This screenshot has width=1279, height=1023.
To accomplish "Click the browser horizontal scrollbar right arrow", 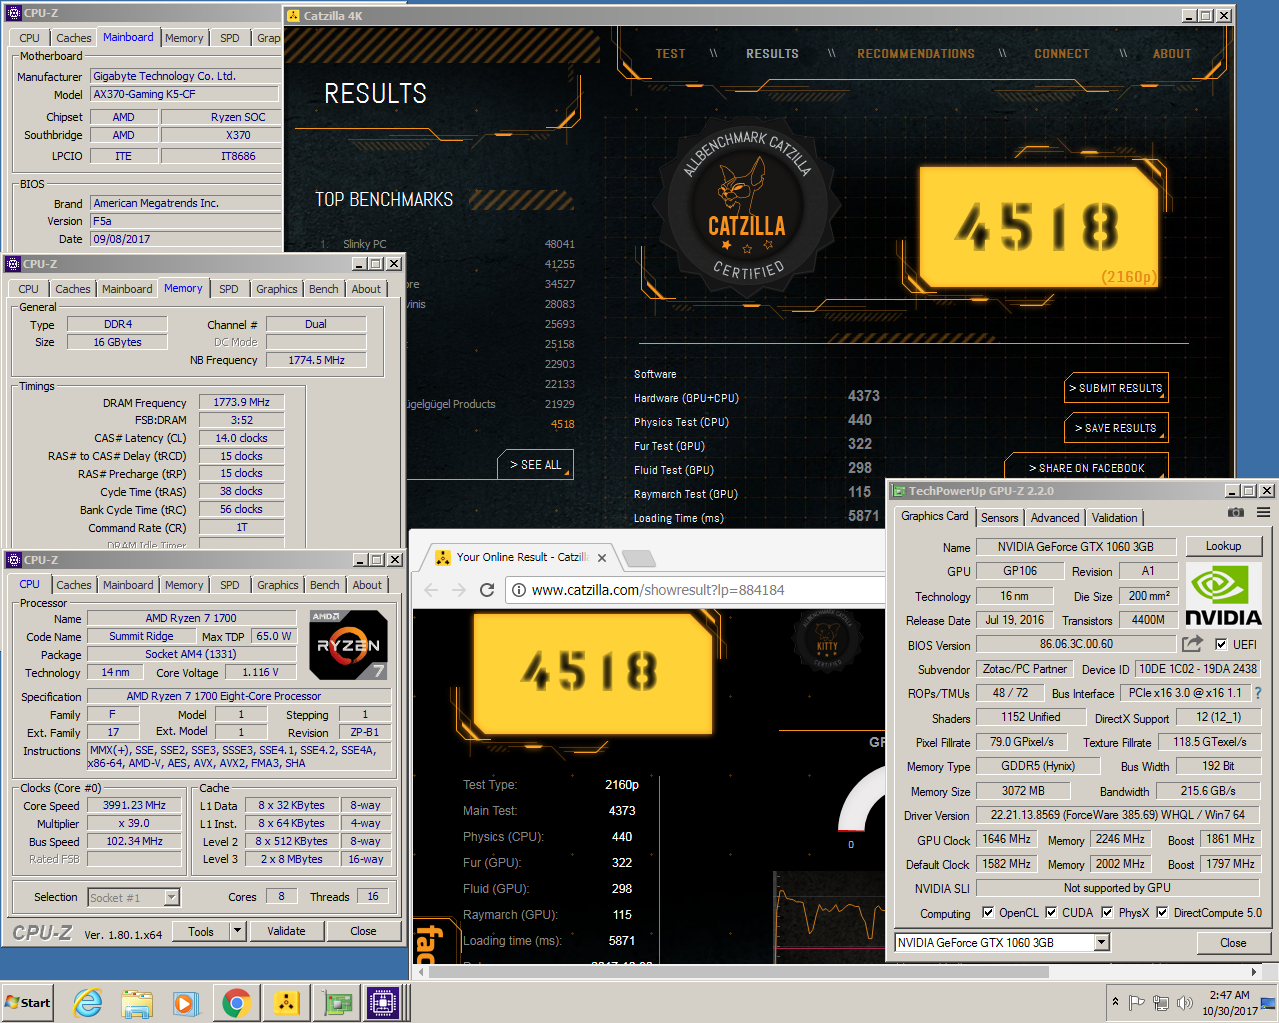I will (x=1254, y=971).
